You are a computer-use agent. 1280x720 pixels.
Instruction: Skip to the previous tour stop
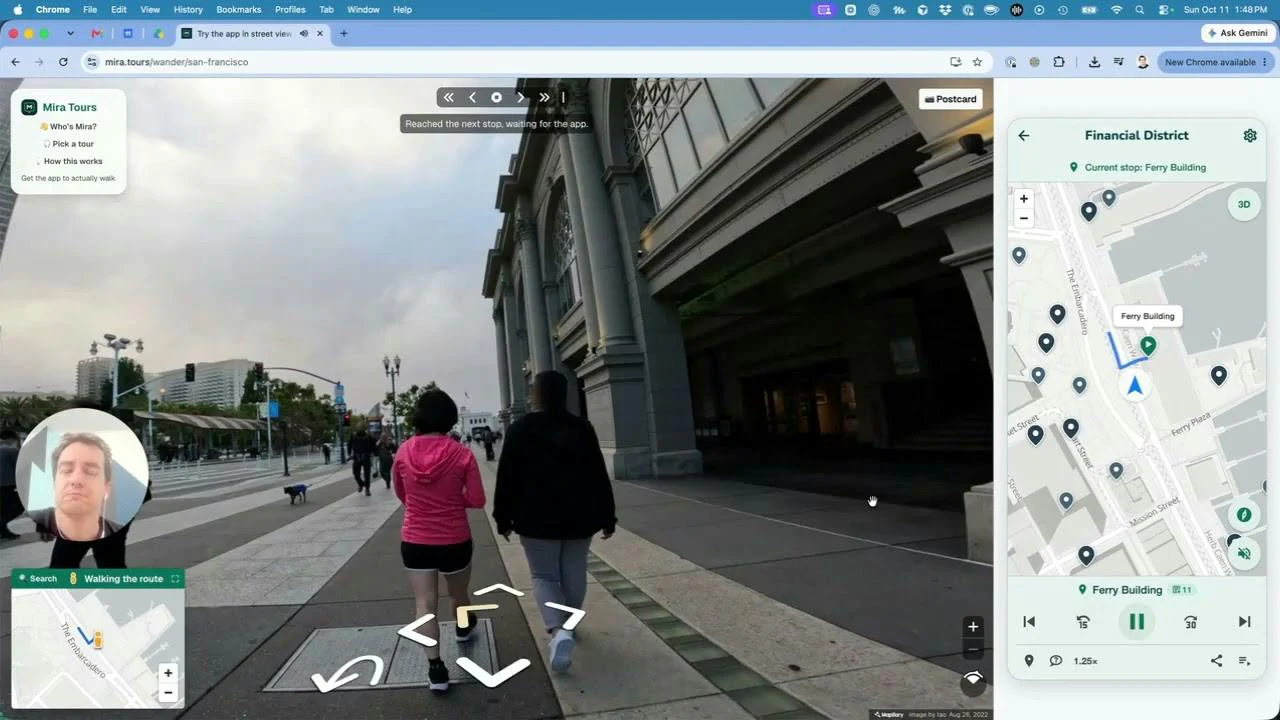pos(1029,622)
